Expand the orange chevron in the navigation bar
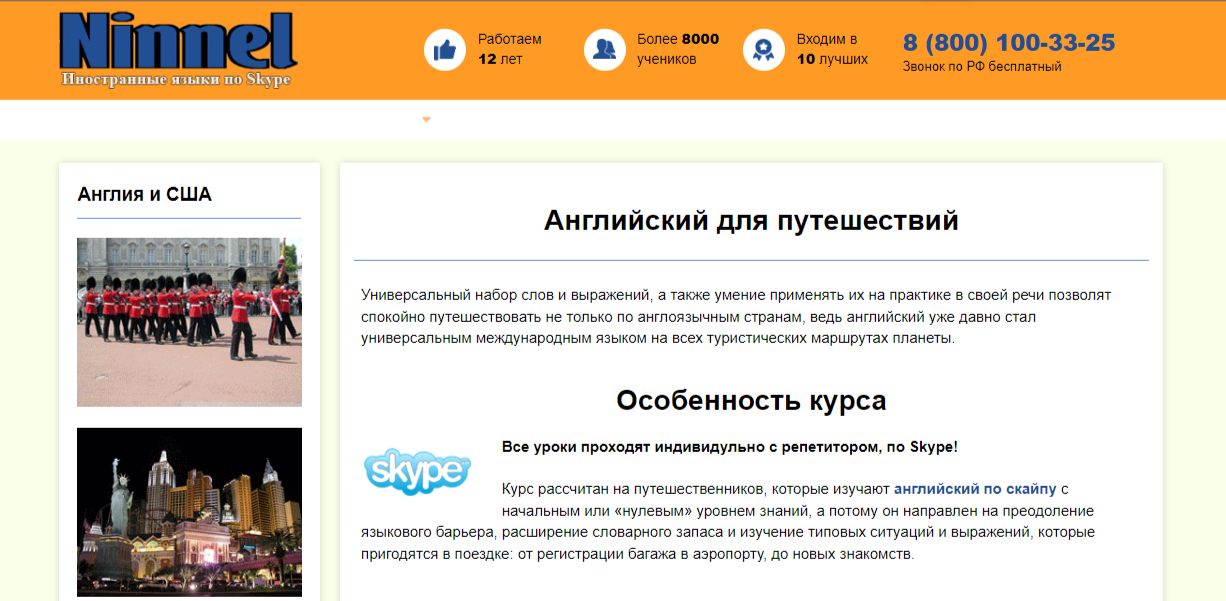 tap(426, 119)
